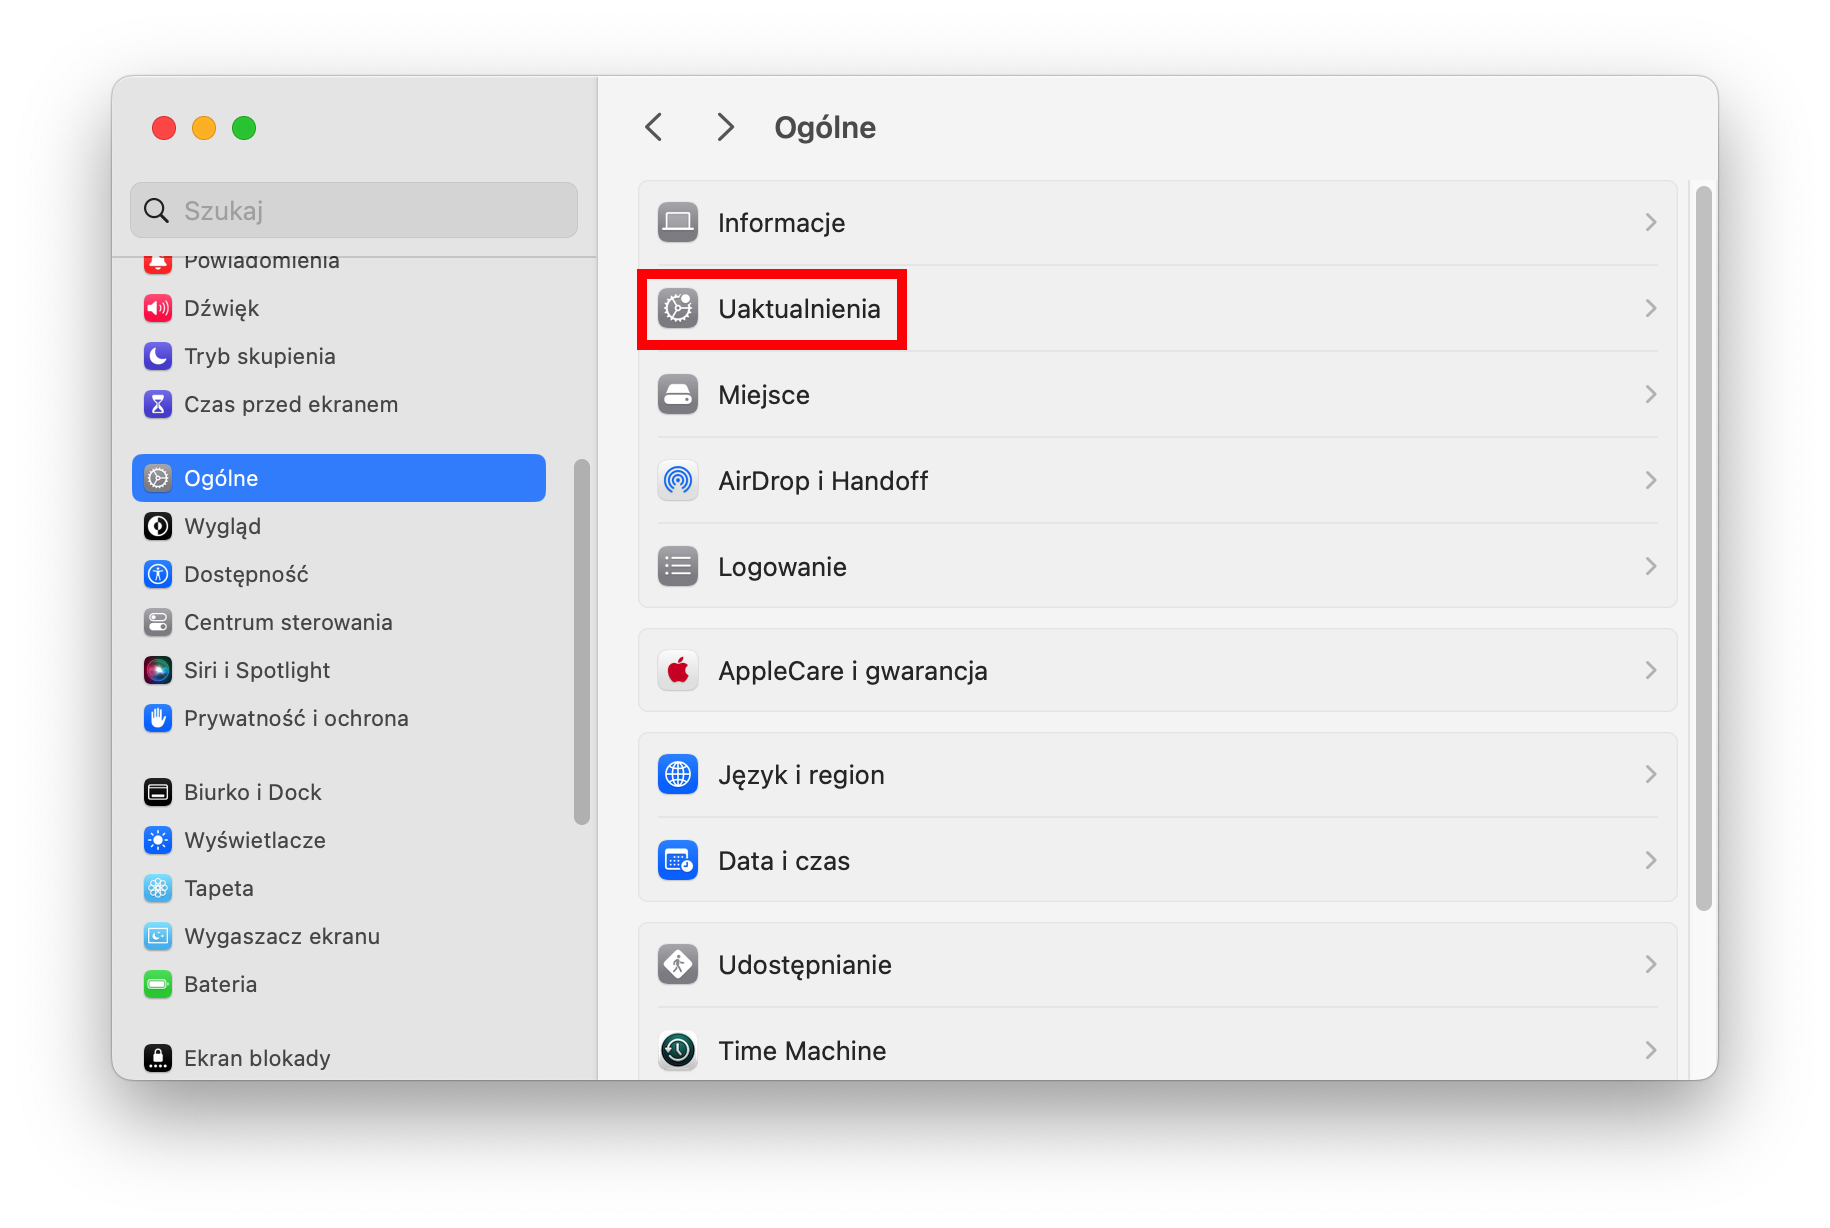
Task: Click the Udostępnianie label
Action: [805, 966]
